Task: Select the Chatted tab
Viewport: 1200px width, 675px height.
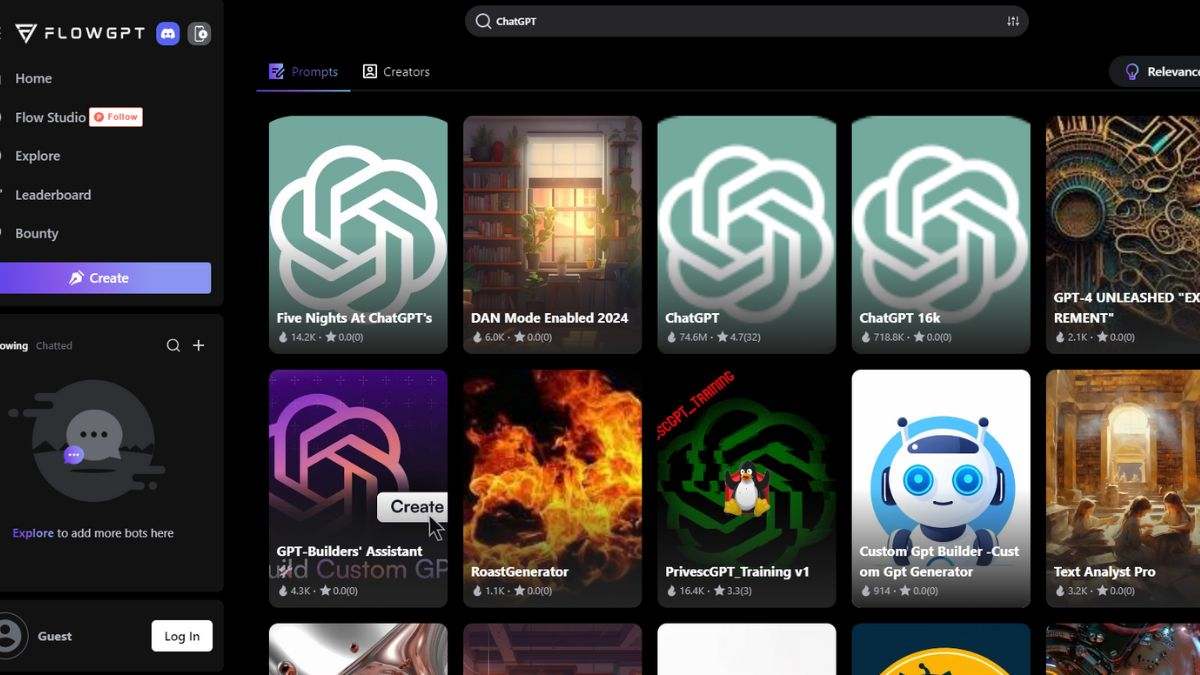Action: (54, 346)
